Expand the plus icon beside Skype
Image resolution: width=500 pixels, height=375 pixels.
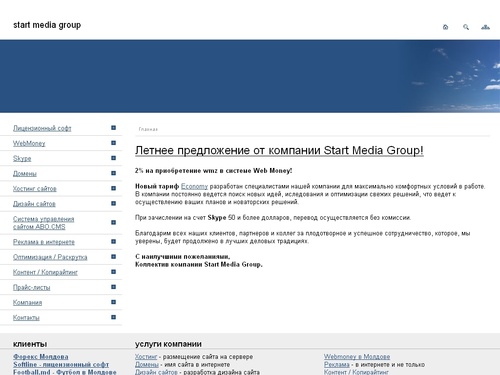[x=113, y=158]
